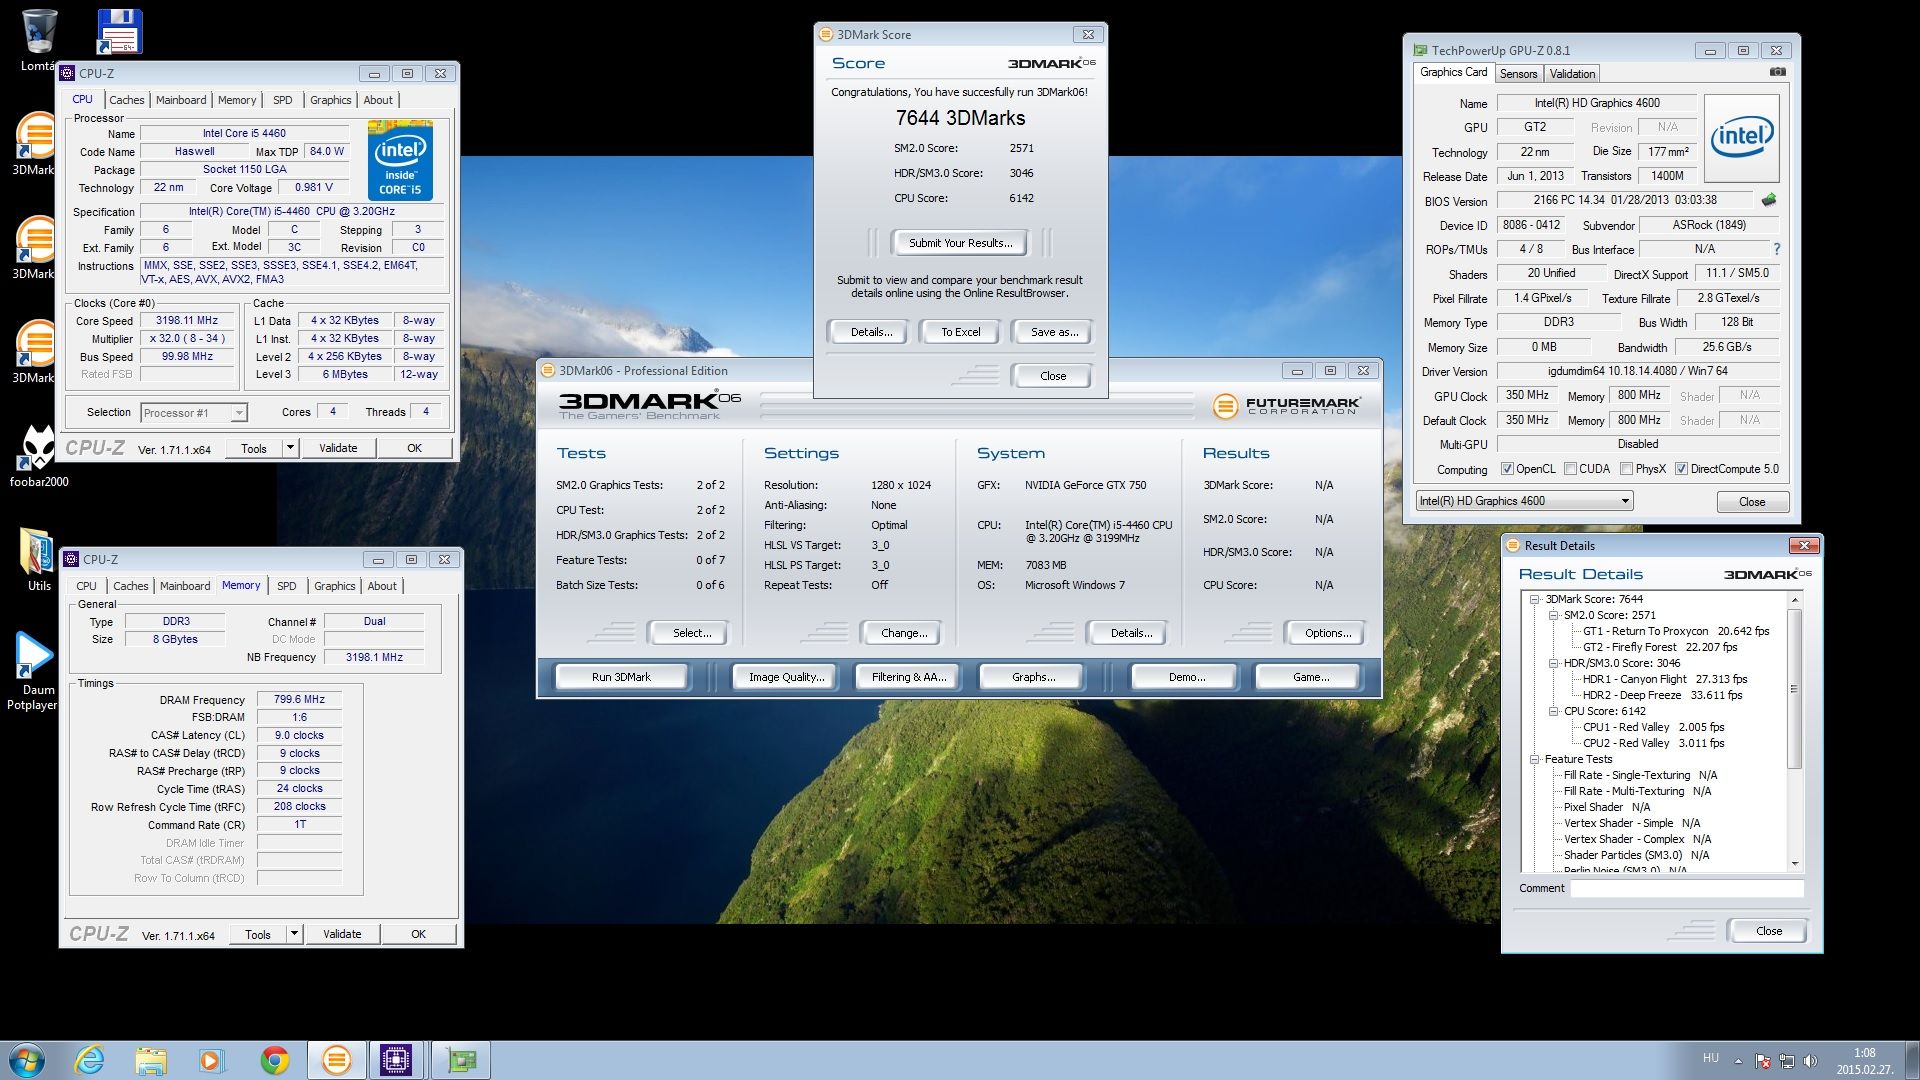The width and height of the screenshot is (1920, 1080).
Task: Click Change... button under Settings
Action: click(x=904, y=633)
